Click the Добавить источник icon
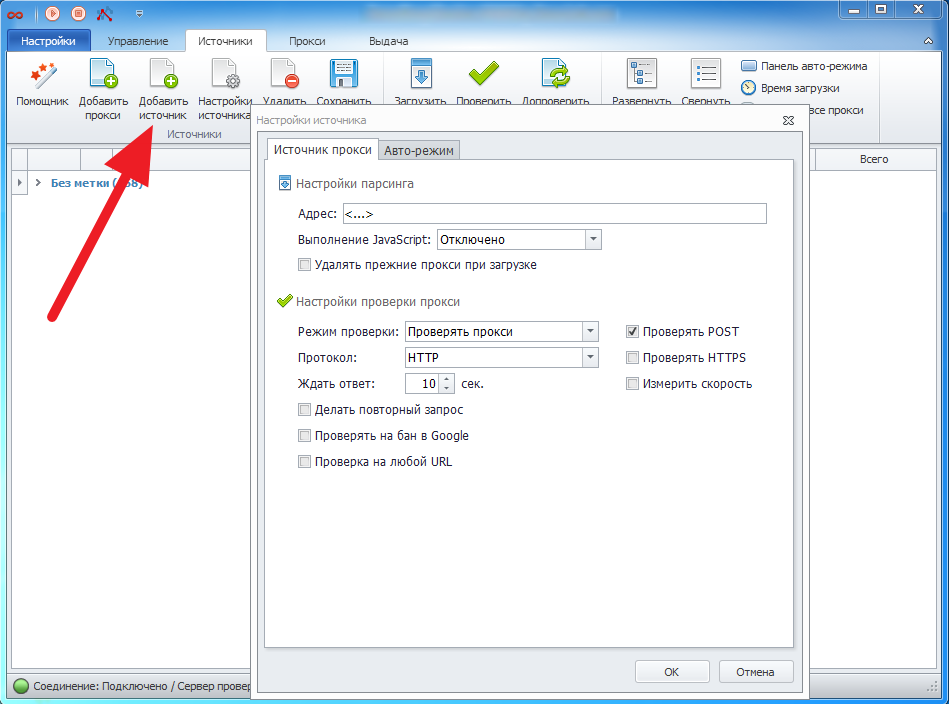This screenshot has width=949, height=704. (x=162, y=76)
